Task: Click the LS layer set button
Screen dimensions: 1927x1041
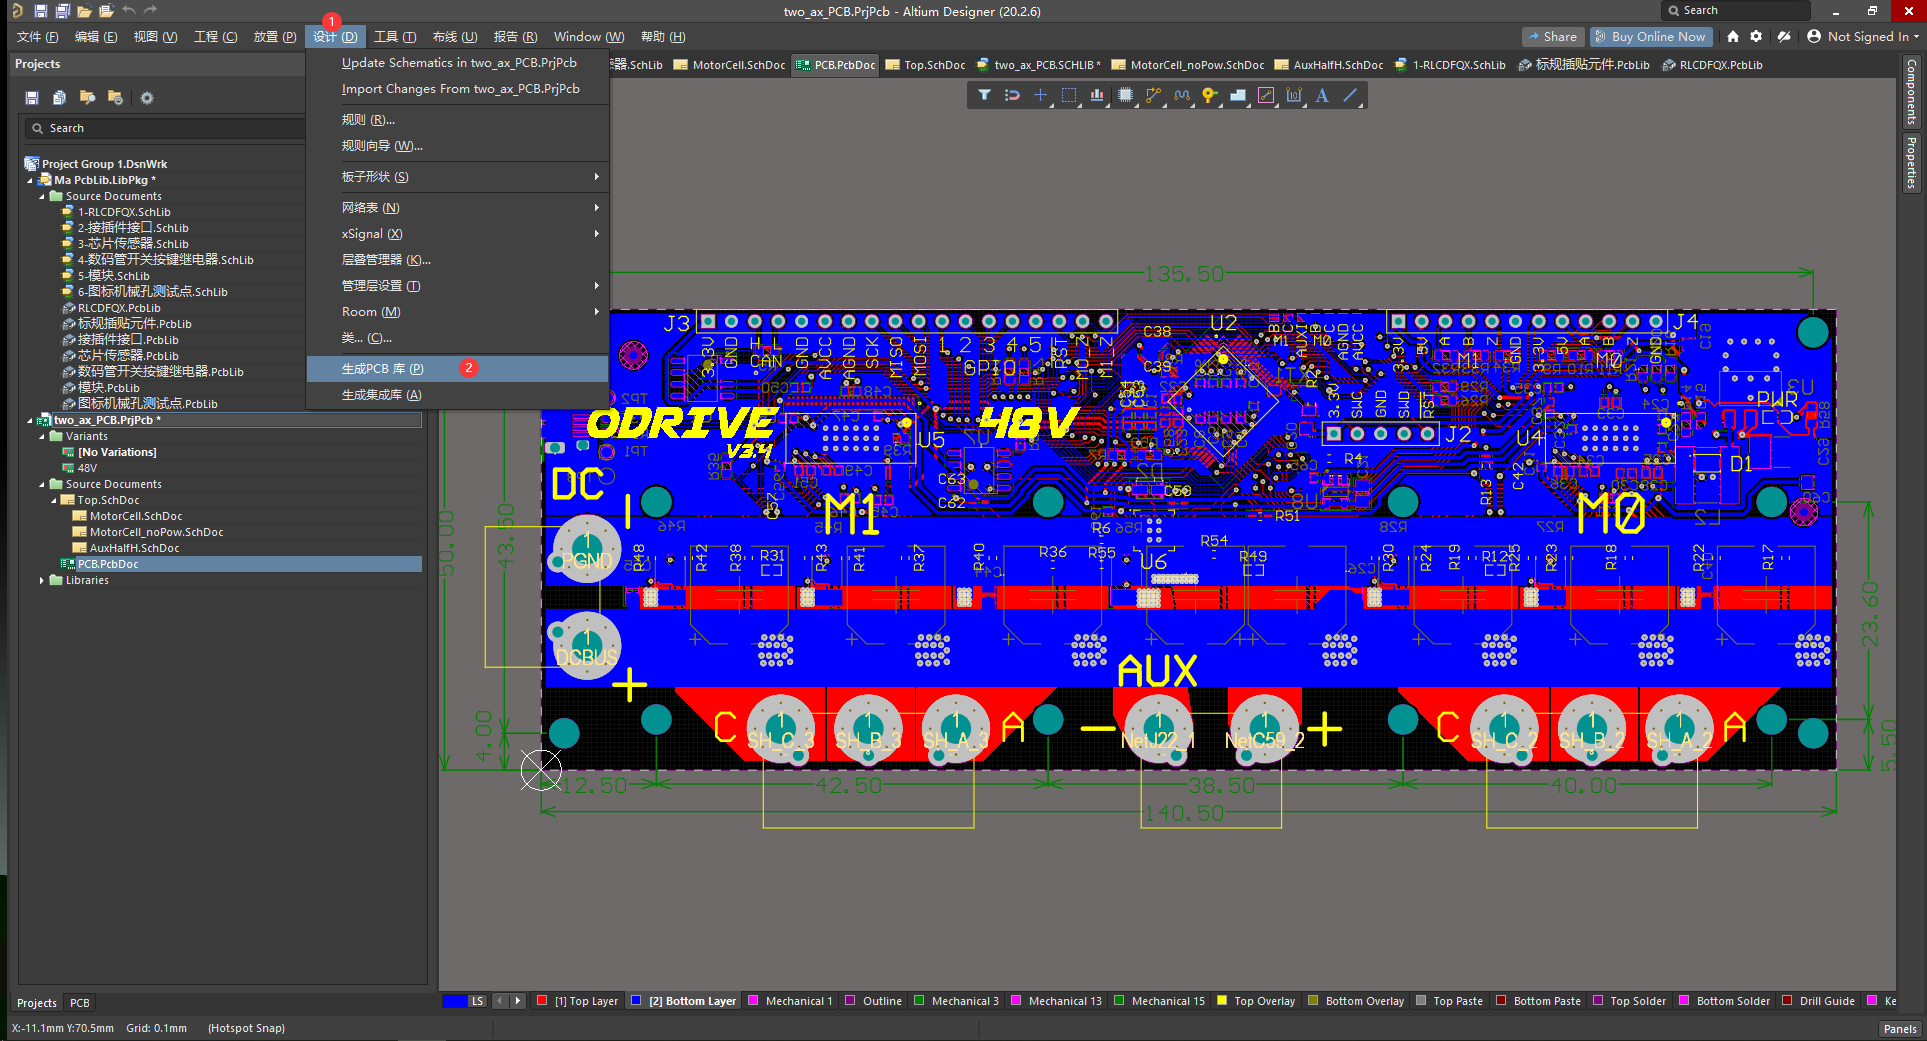Action: click(x=478, y=1001)
